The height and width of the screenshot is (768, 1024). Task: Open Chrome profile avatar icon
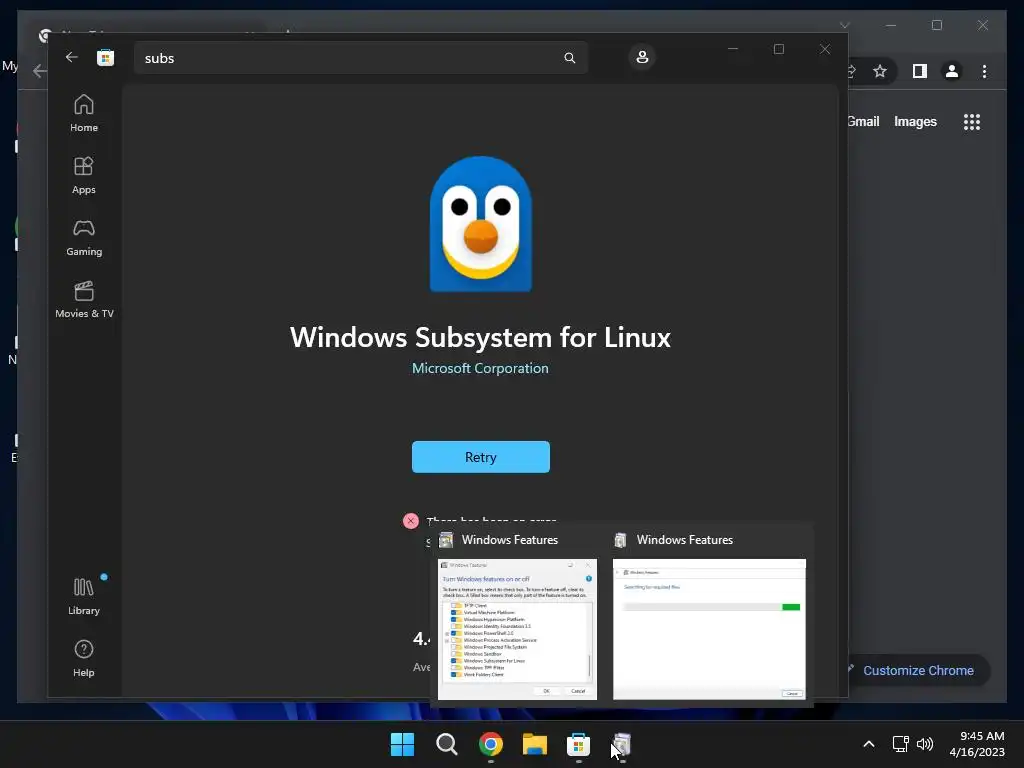click(952, 71)
